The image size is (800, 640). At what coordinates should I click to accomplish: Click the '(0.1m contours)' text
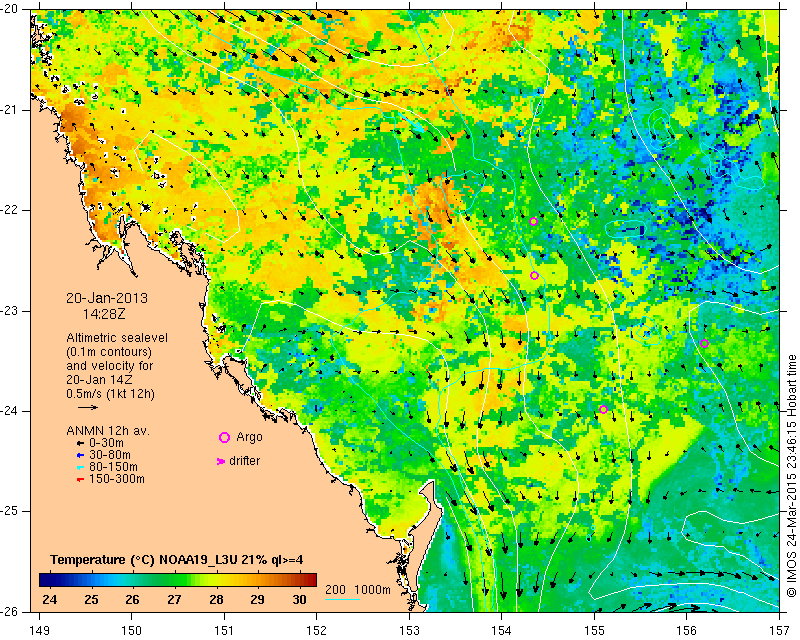point(109,352)
